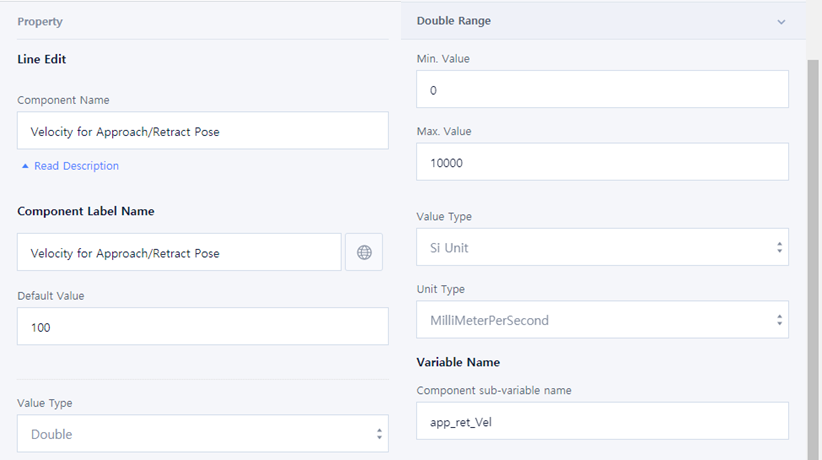Click the Component Name text field

coord(202,131)
